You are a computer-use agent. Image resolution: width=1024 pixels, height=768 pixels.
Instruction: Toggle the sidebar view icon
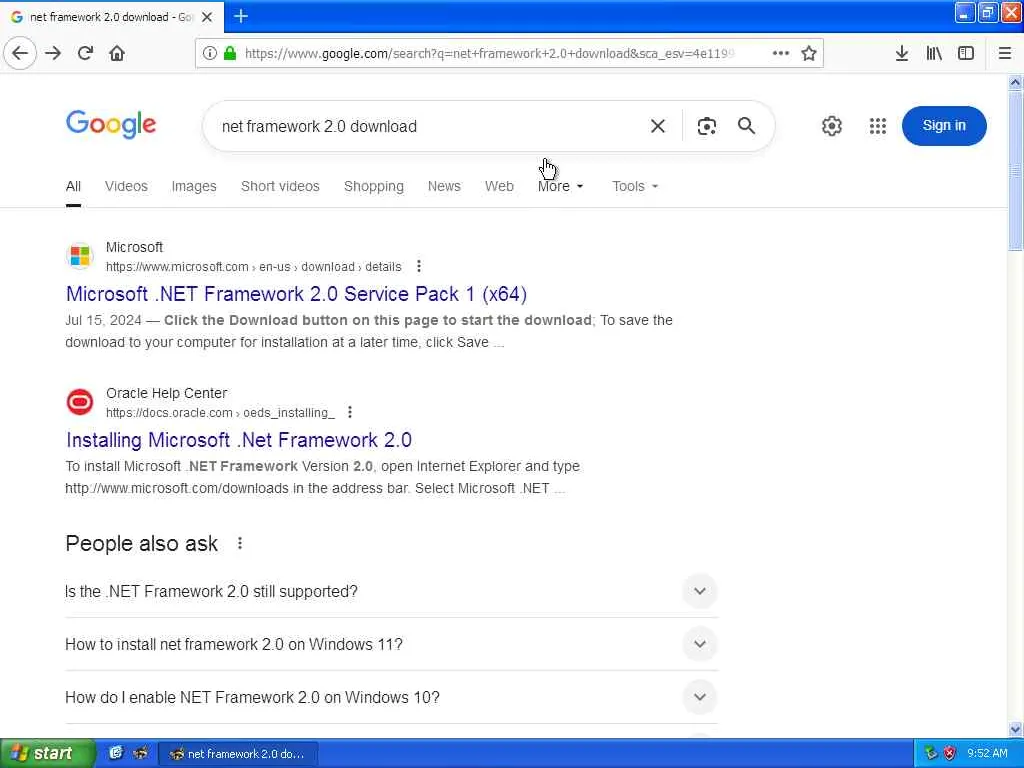(966, 53)
